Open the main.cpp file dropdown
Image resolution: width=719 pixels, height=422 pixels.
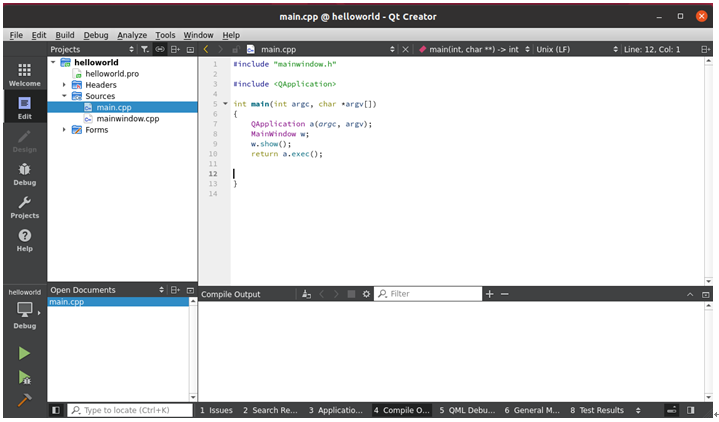click(321, 49)
